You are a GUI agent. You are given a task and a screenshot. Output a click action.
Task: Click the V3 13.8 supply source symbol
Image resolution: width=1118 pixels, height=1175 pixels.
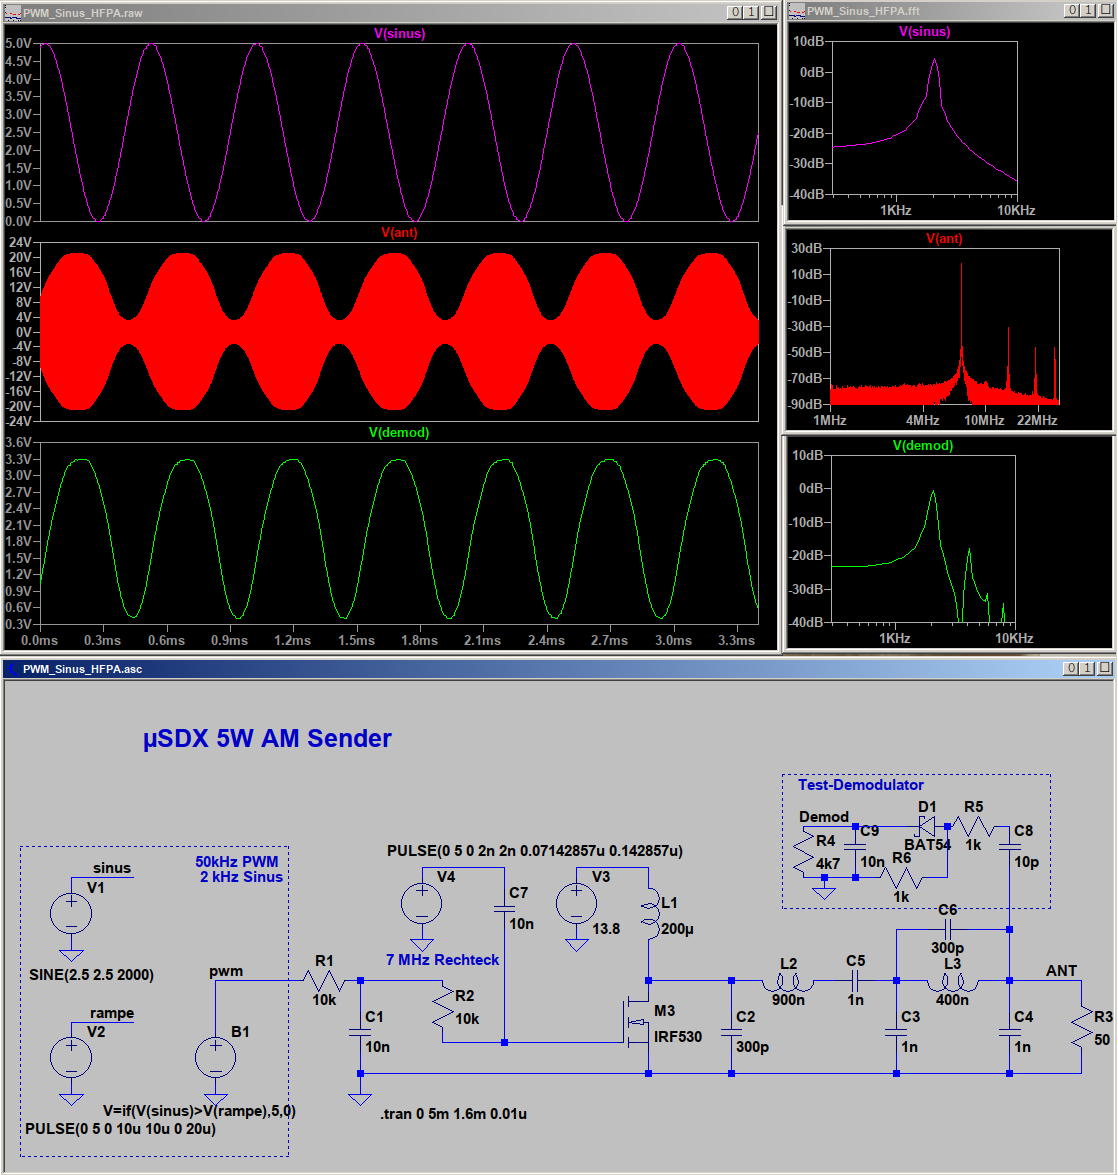577,904
